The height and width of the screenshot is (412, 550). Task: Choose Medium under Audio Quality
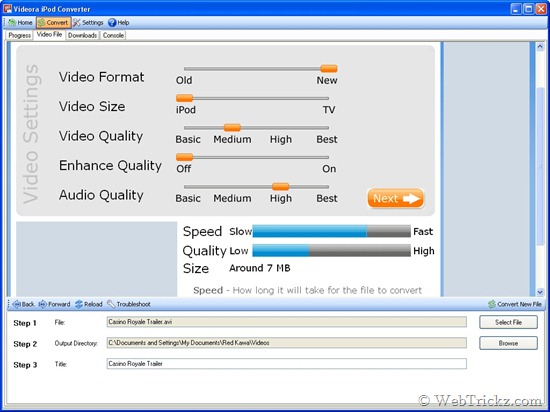[232, 198]
